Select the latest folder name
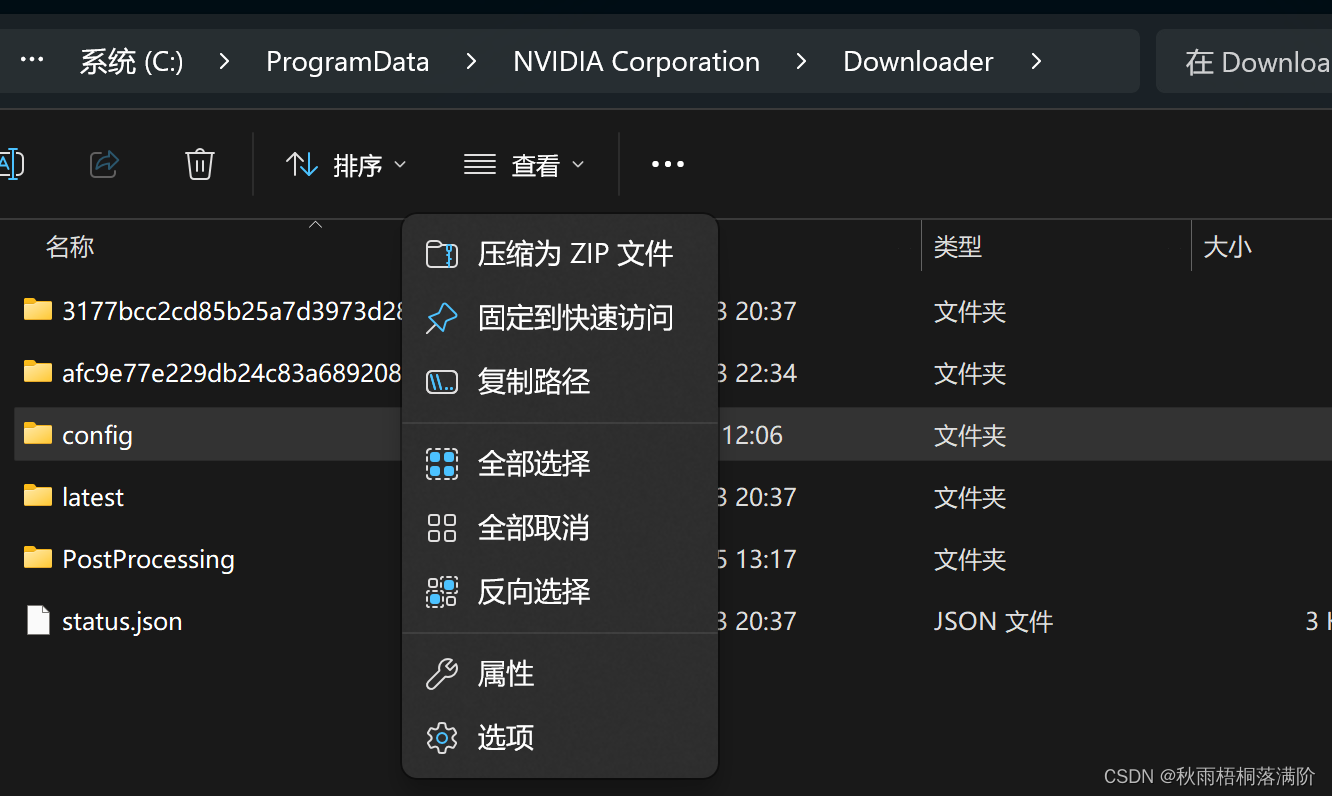The image size is (1332, 796). pos(93,497)
